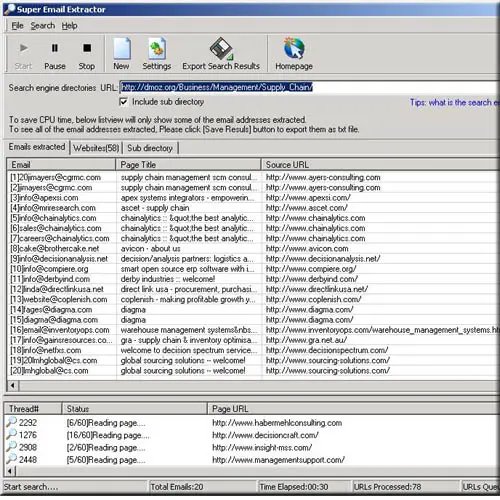Select thread 2292 magnifier icon
Screen dimensions: 500x500
pyautogui.click(x=11, y=422)
